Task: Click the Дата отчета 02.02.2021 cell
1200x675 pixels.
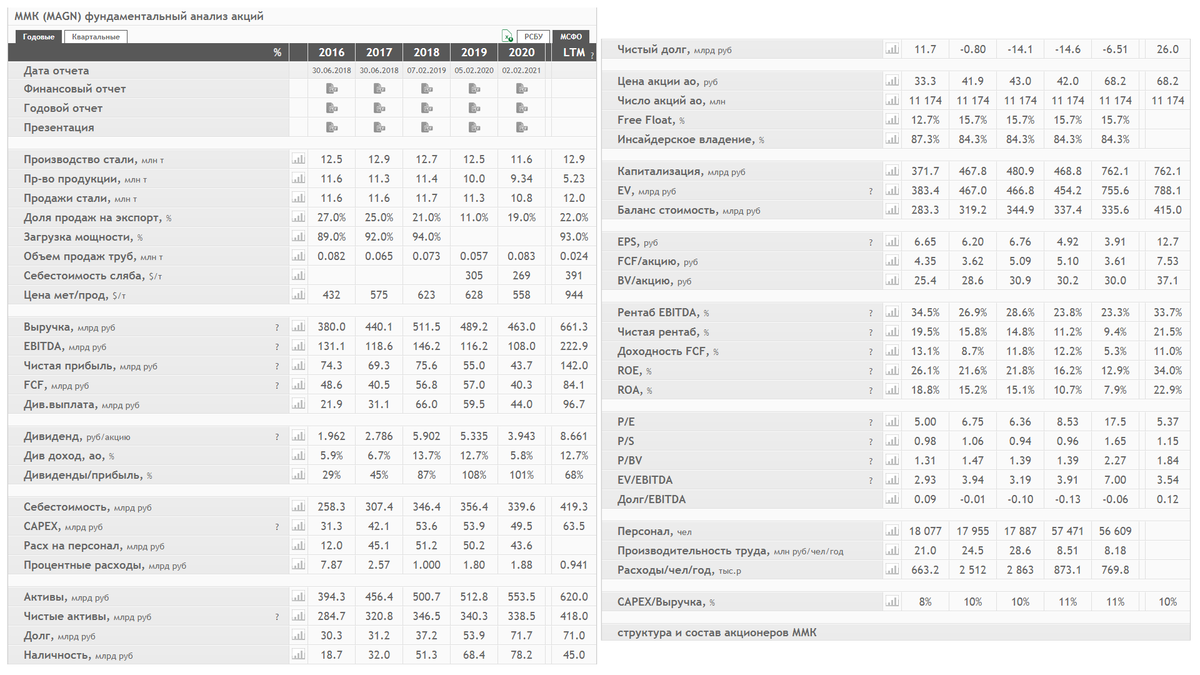Action: (x=522, y=71)
